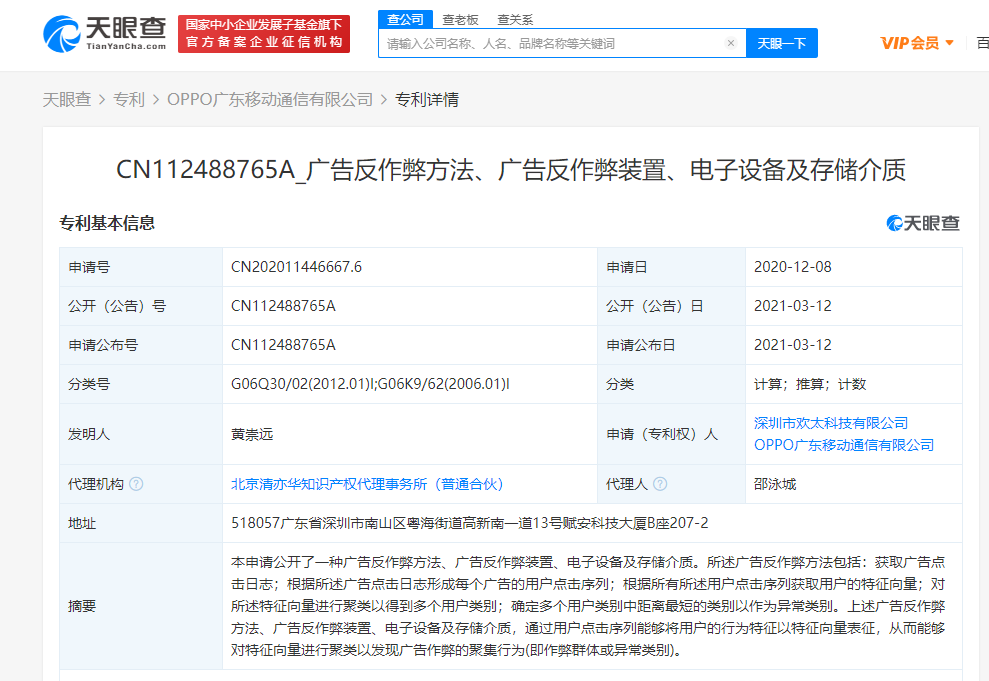Click 专利详情 breadcrumb text

427,100
